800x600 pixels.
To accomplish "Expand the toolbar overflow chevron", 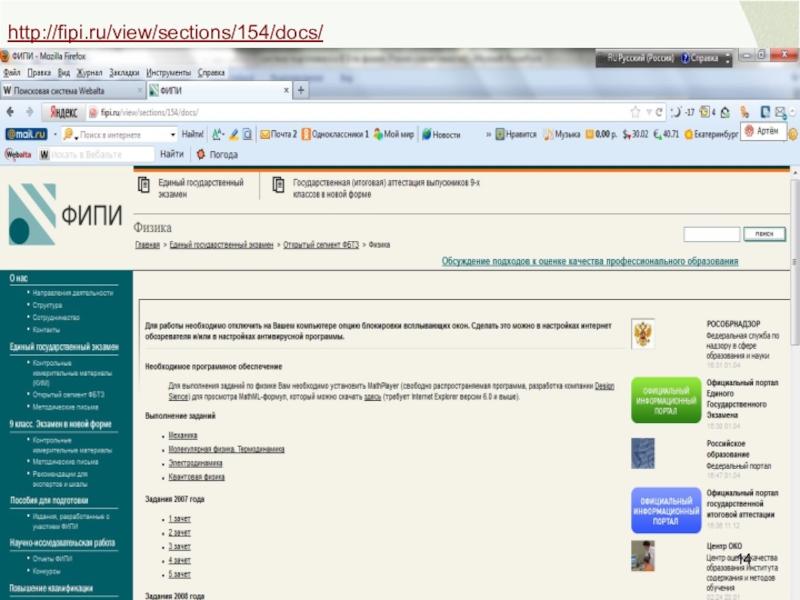I will point(488,135).
